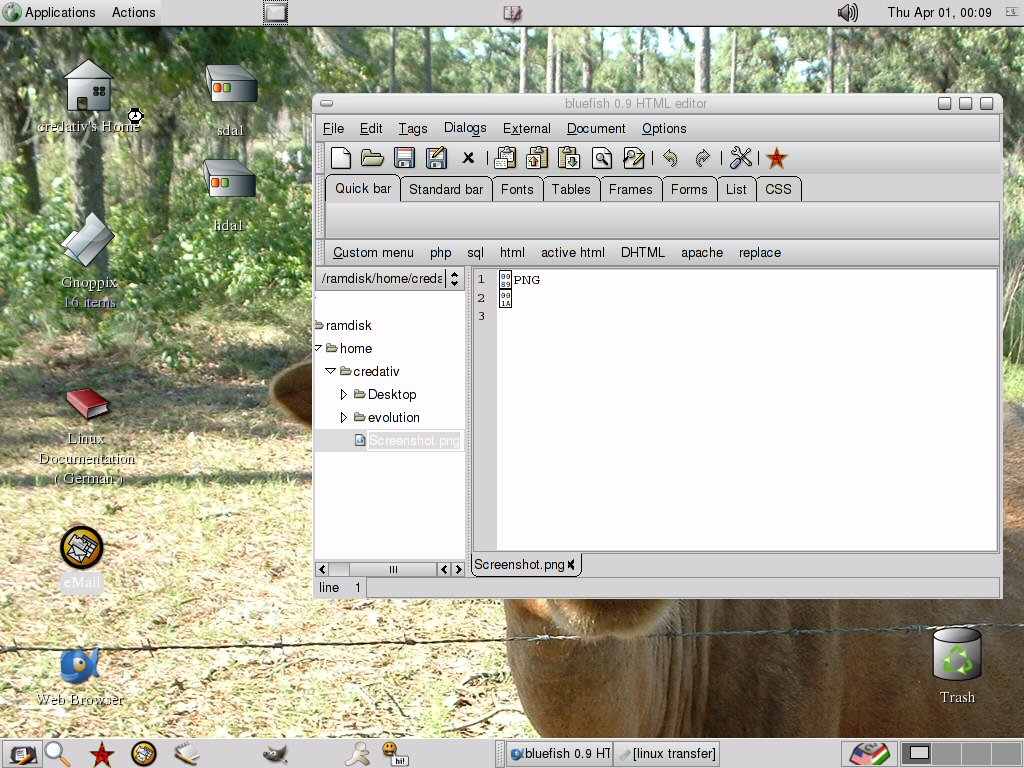
Task: Switch to the Tables tab
Action: 571,189
